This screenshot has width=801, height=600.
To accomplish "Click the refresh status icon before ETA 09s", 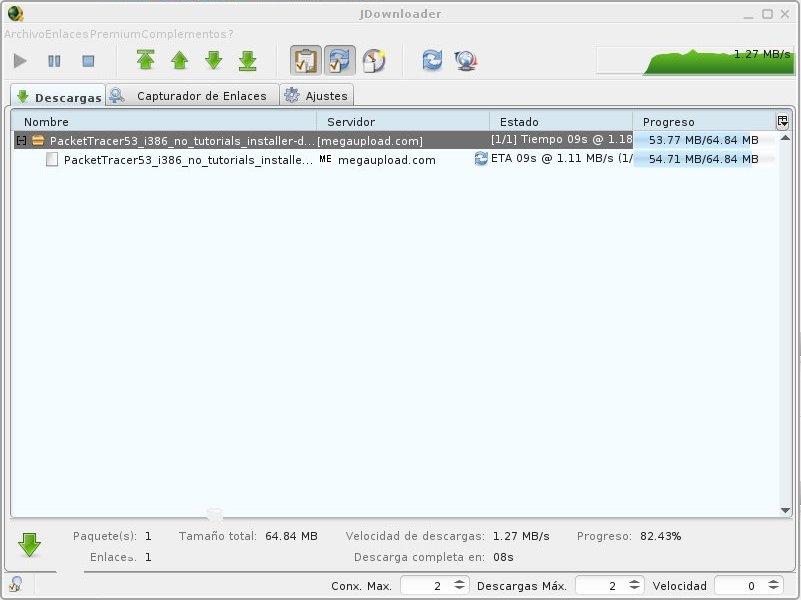I will pos(481,158).
